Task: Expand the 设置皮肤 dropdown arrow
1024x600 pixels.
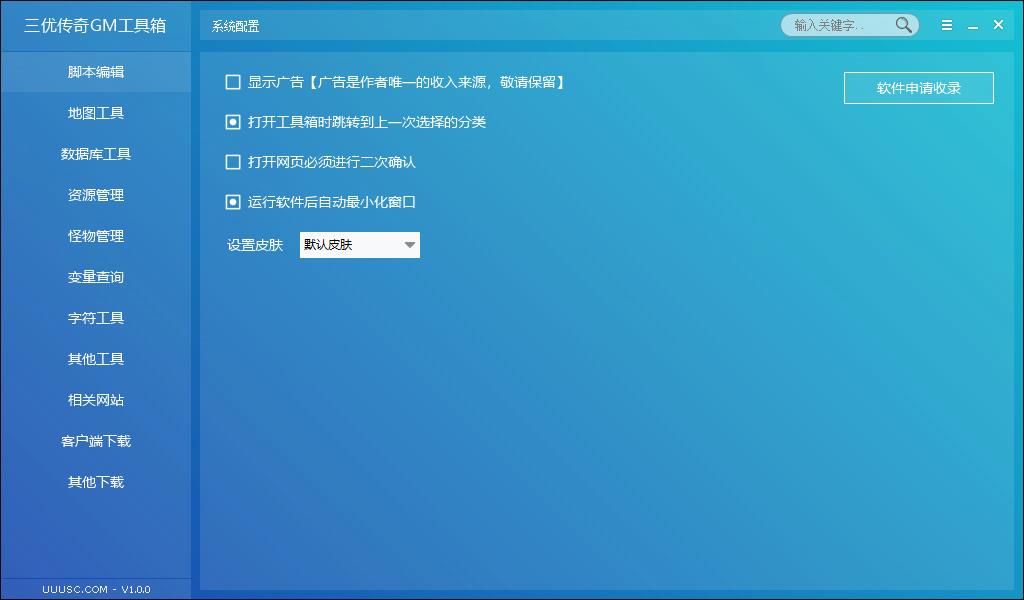Action: [x=409, y=245]
